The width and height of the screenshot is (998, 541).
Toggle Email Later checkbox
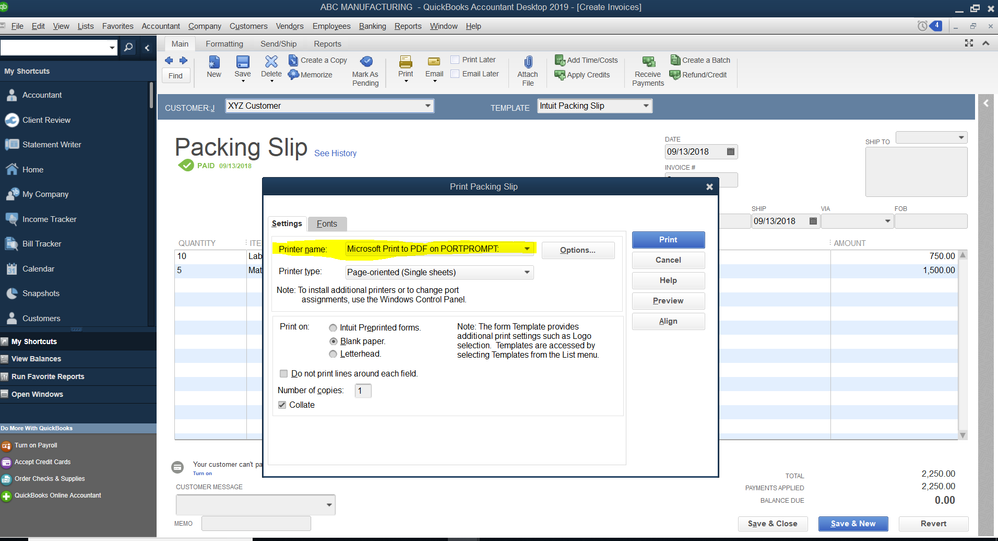click(455, 74)
